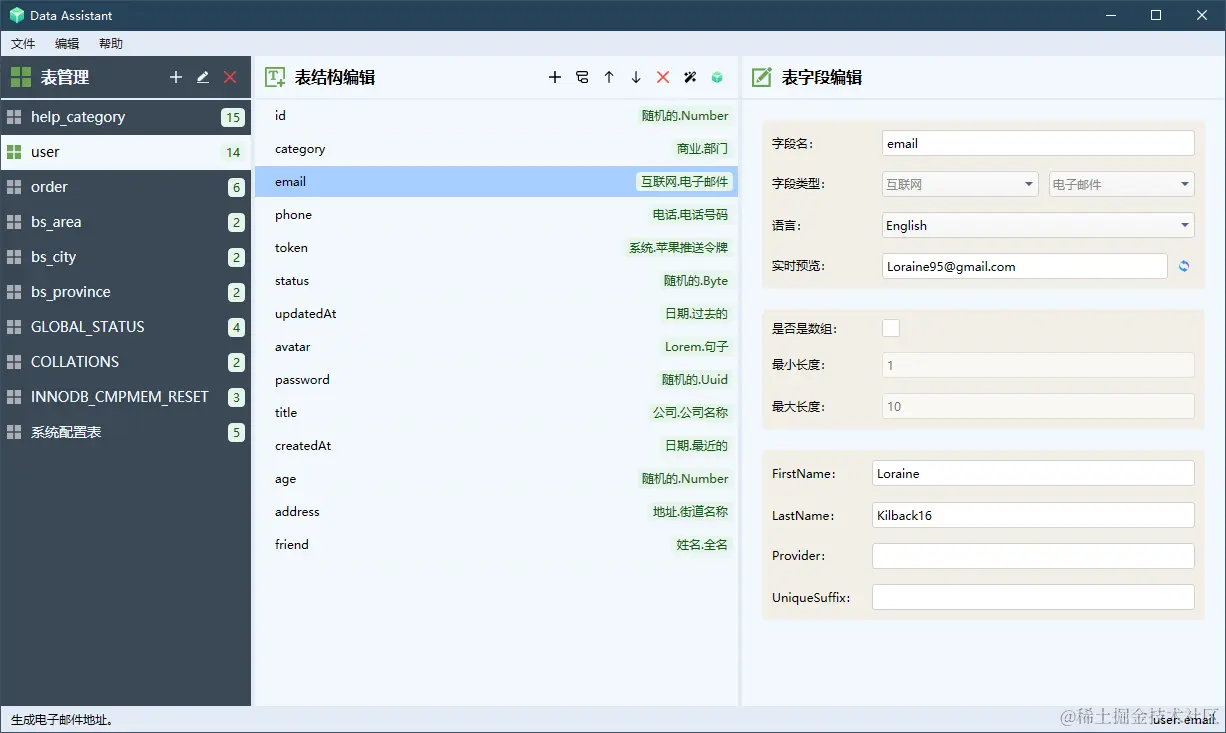This screenshot has height=733, width=1226.
Task: Click grid icon beside COLLATIONS
Action: (x=14, y=362)
